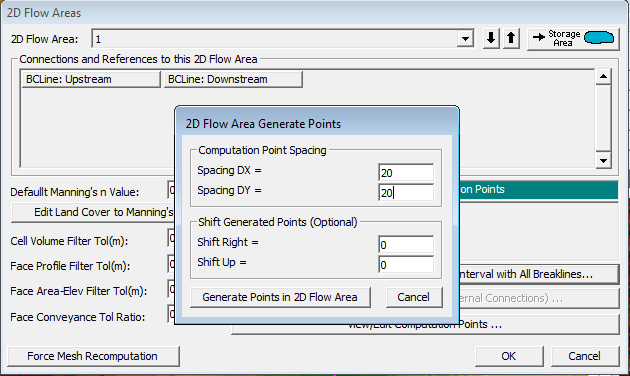Screen dimensions: 630x376
Task: Click Interval with All Breaklines button
Action: [x=539, y=274]
